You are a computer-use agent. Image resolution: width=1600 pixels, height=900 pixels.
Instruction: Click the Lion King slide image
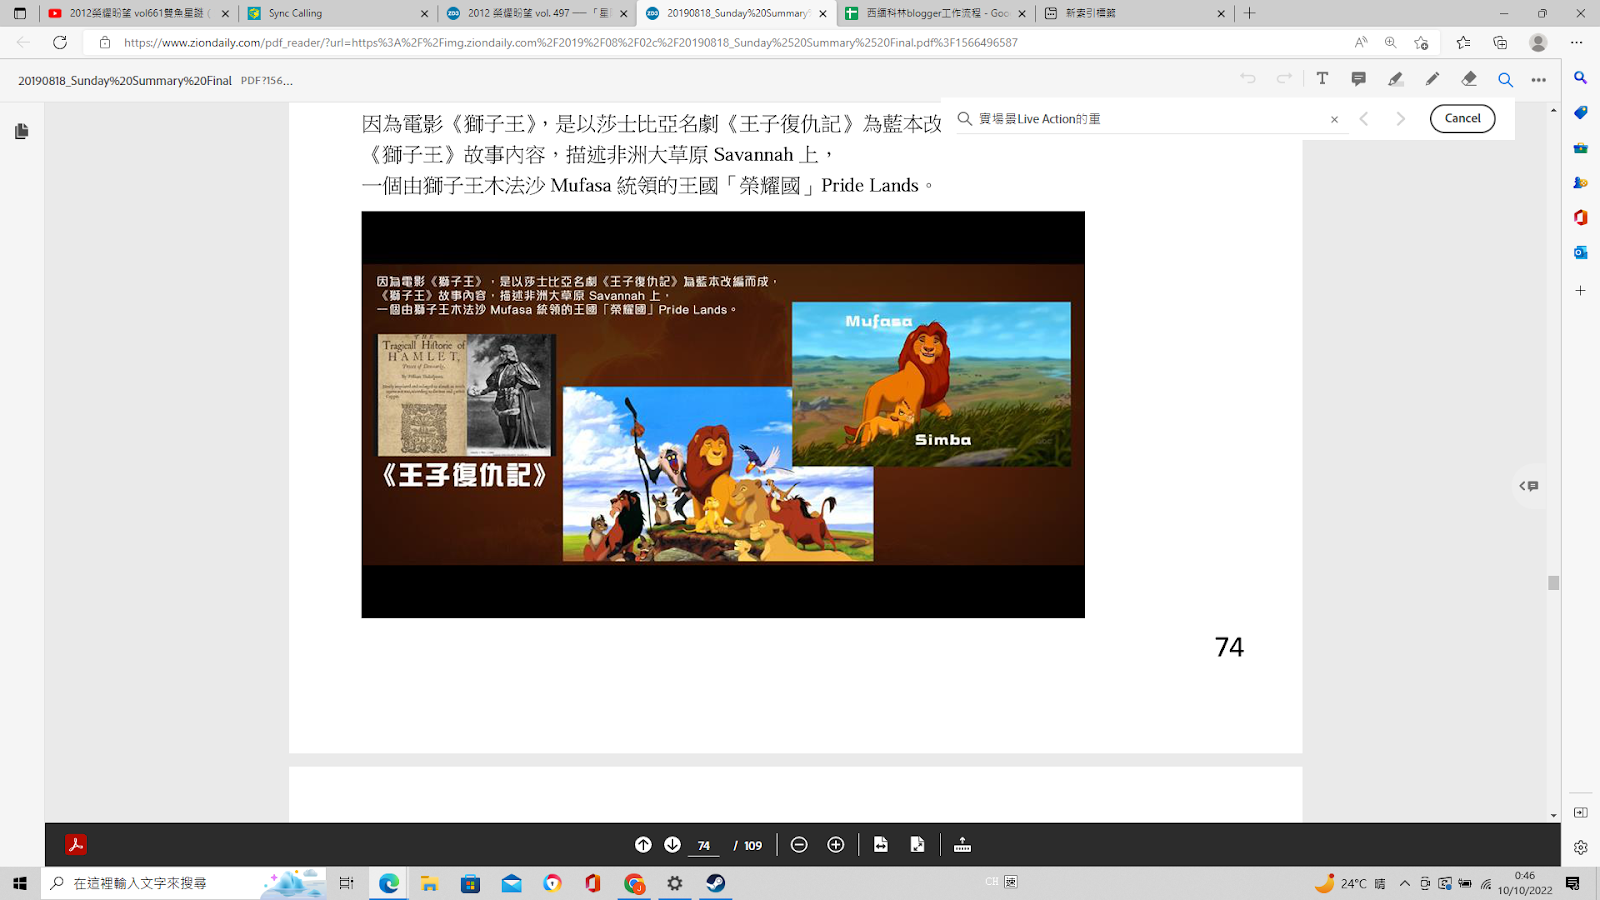point(723,414)
